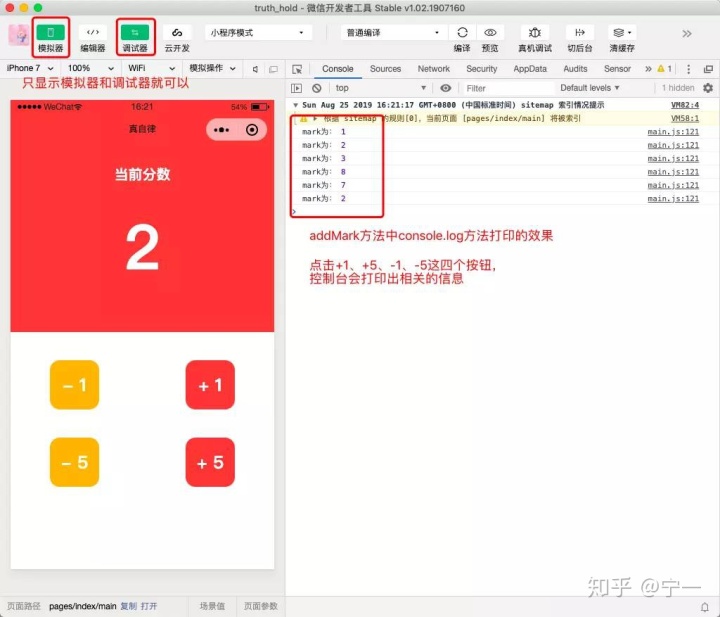This screenshot has height=617, width=720.
Task: Click the switch to background (切后台) icon
Action: [x=579, y=33]
